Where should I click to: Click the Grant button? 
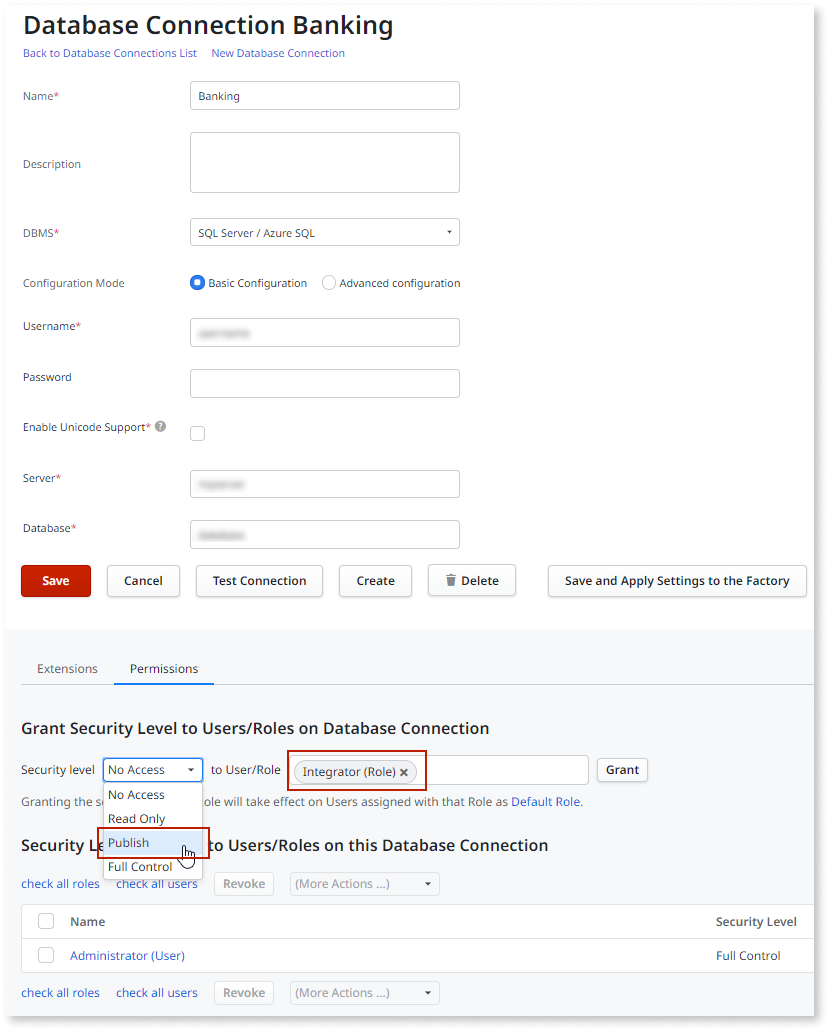[x=622, y=770]
